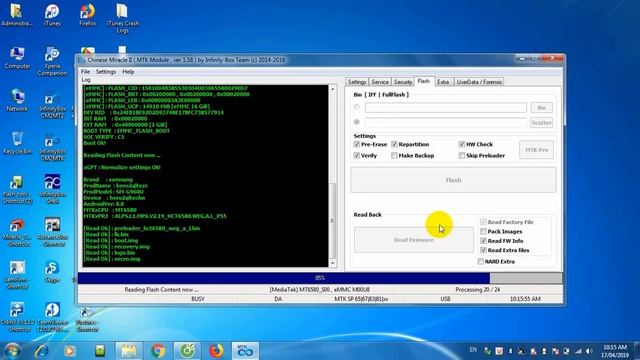Open the Computer desktop icon

[17, 58]
